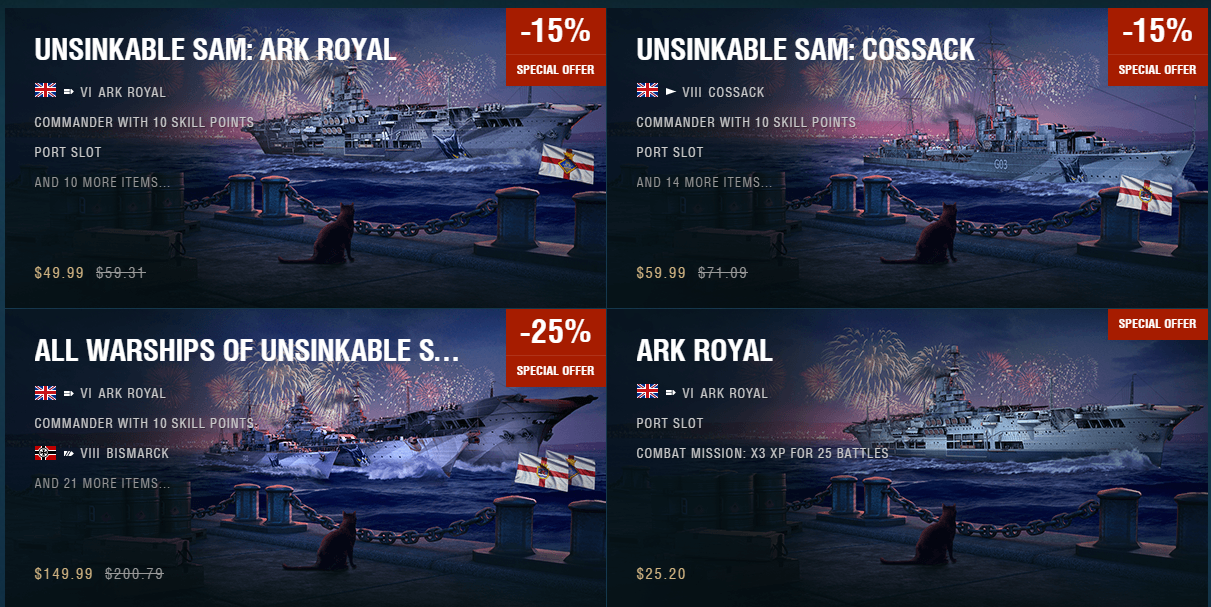Click German flag icon beside VIII Bismarck
The image size is (1211, 607).
[45, 452]
